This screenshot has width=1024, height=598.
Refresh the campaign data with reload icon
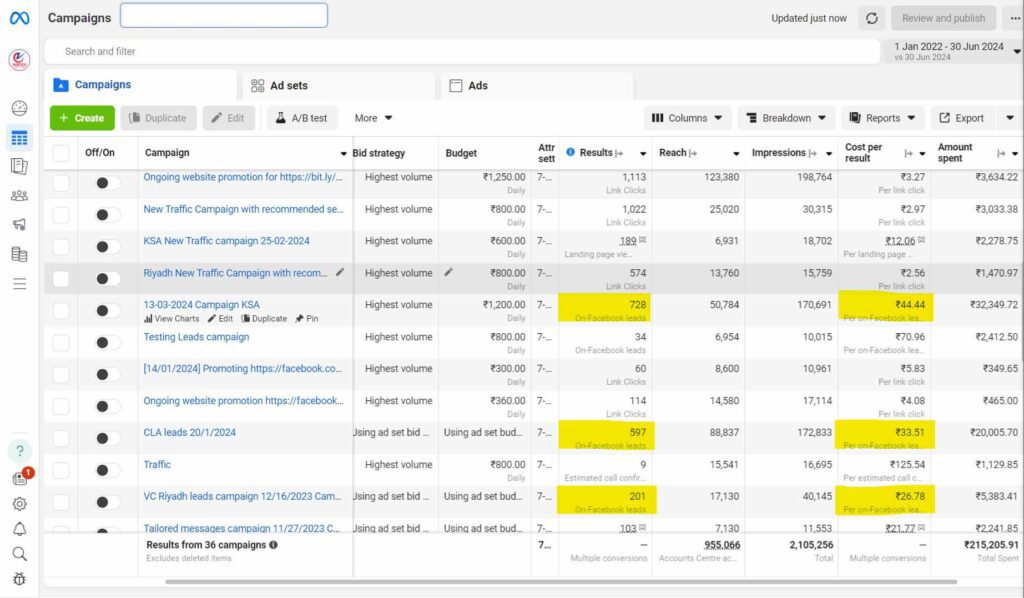click(x=871, y=18)
